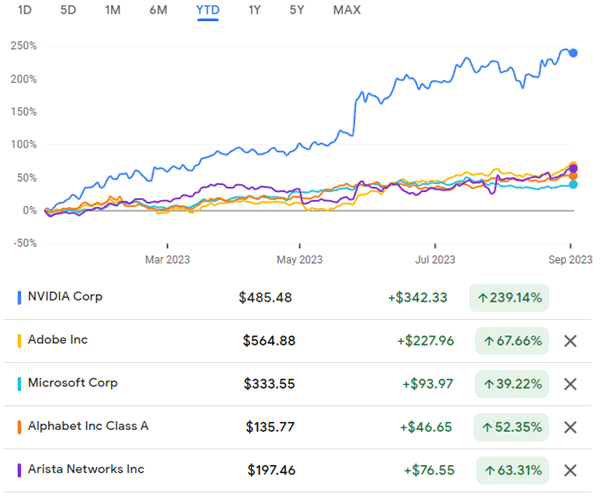The image size is (602, 496).
Task: Open the Adobe Inc stock row
Action: [x=298, y=341]
